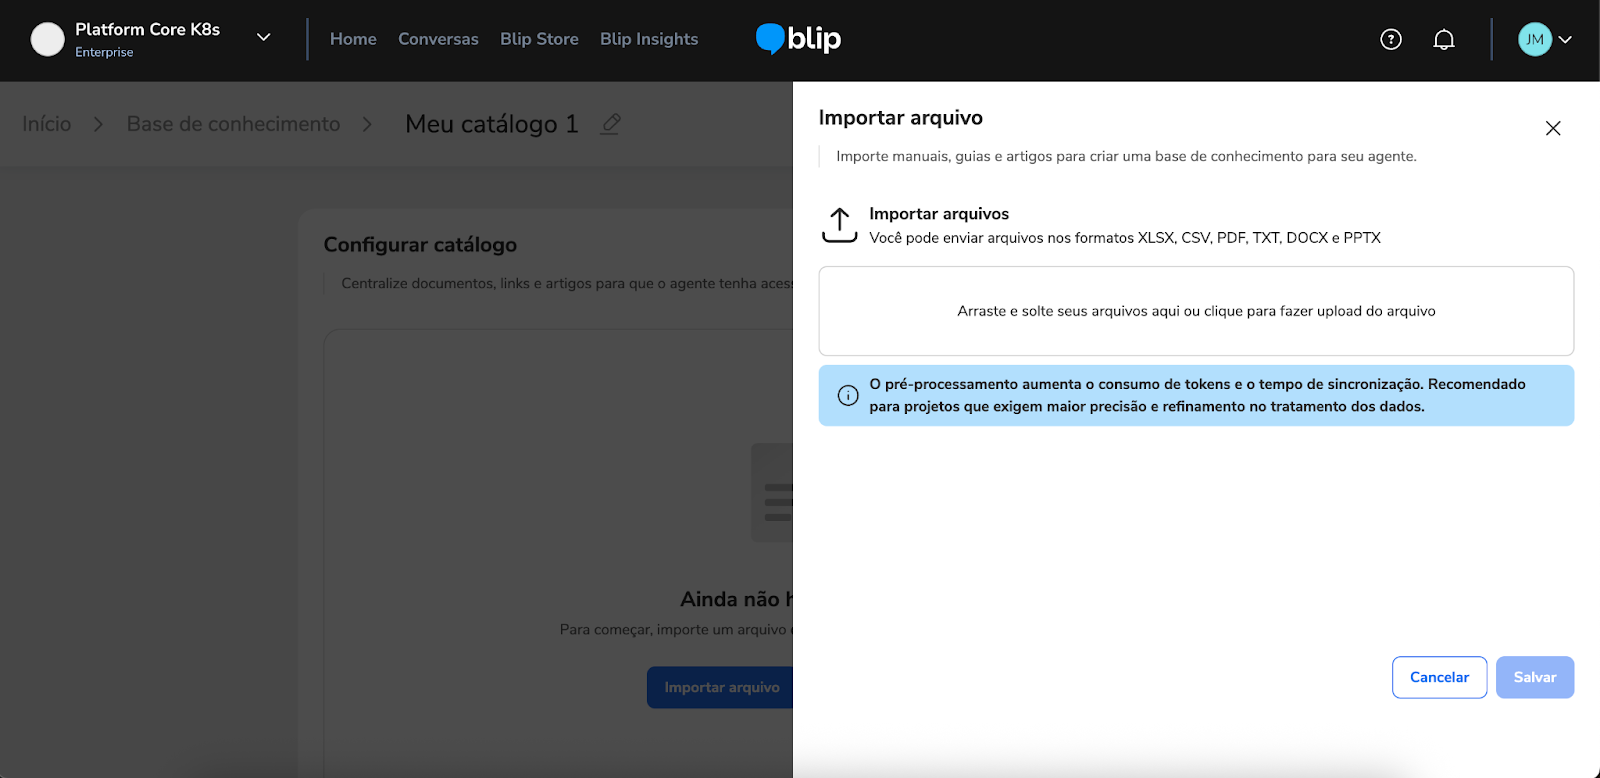Expand the Platform Core K8s workspace dropdown
1600x778 pixels.
coord(264,38)
